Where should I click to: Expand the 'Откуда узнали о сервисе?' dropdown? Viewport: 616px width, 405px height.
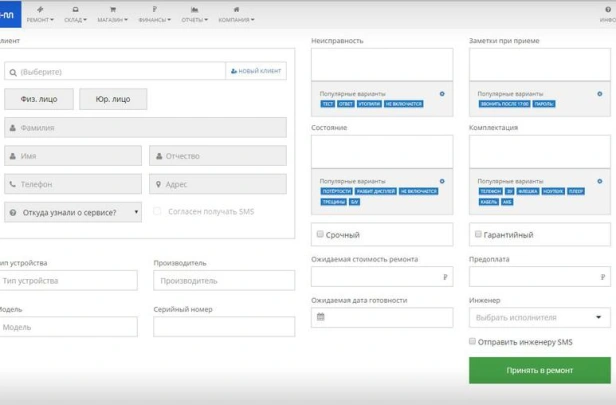point(72,212)
